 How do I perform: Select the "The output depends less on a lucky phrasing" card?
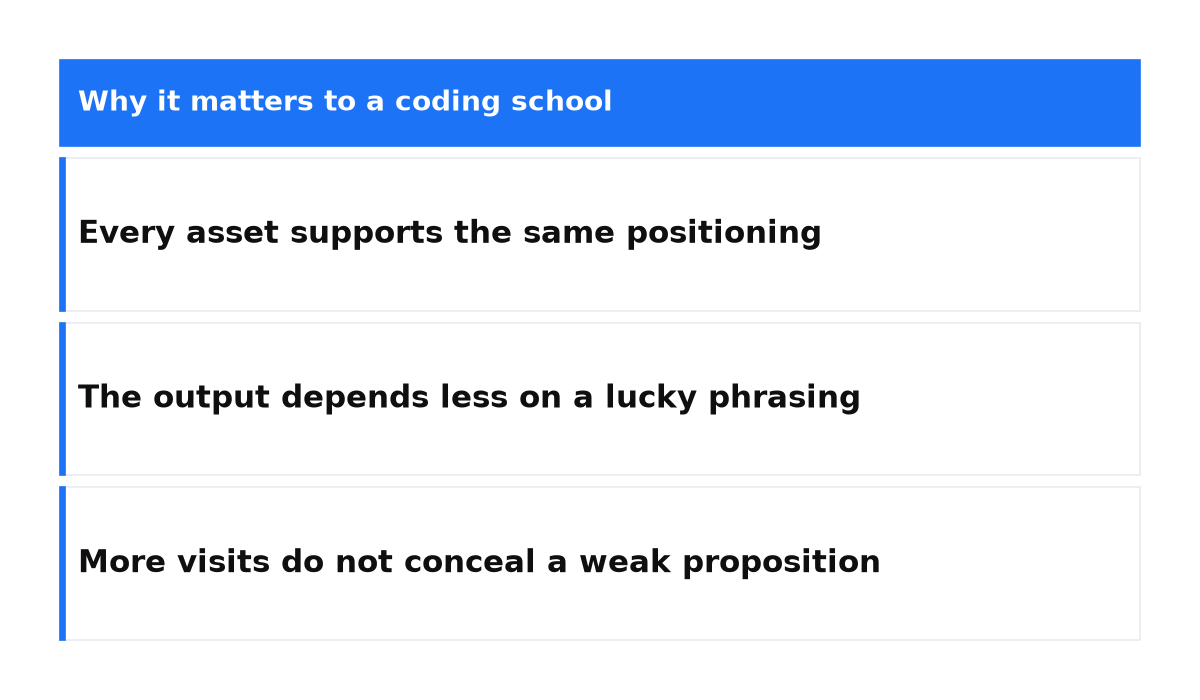[x=600, y=399]
